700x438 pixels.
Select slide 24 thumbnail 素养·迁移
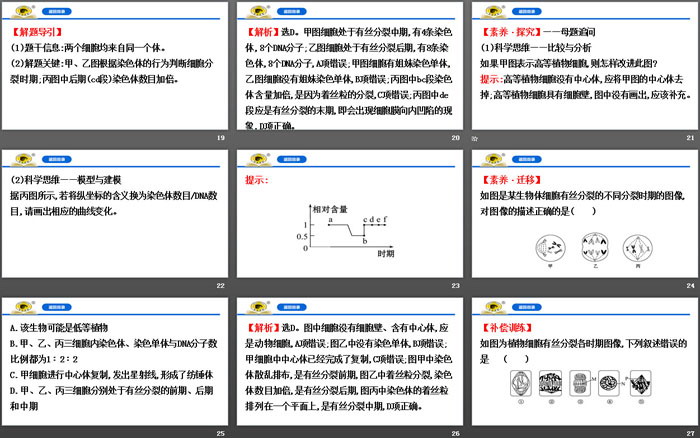[585, 213]
